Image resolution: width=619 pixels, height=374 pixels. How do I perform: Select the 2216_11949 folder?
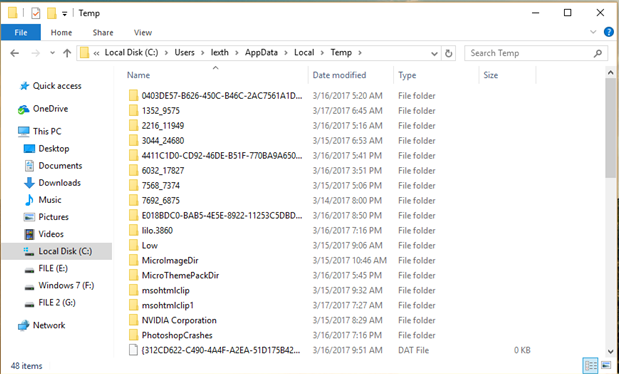point(163,126)
